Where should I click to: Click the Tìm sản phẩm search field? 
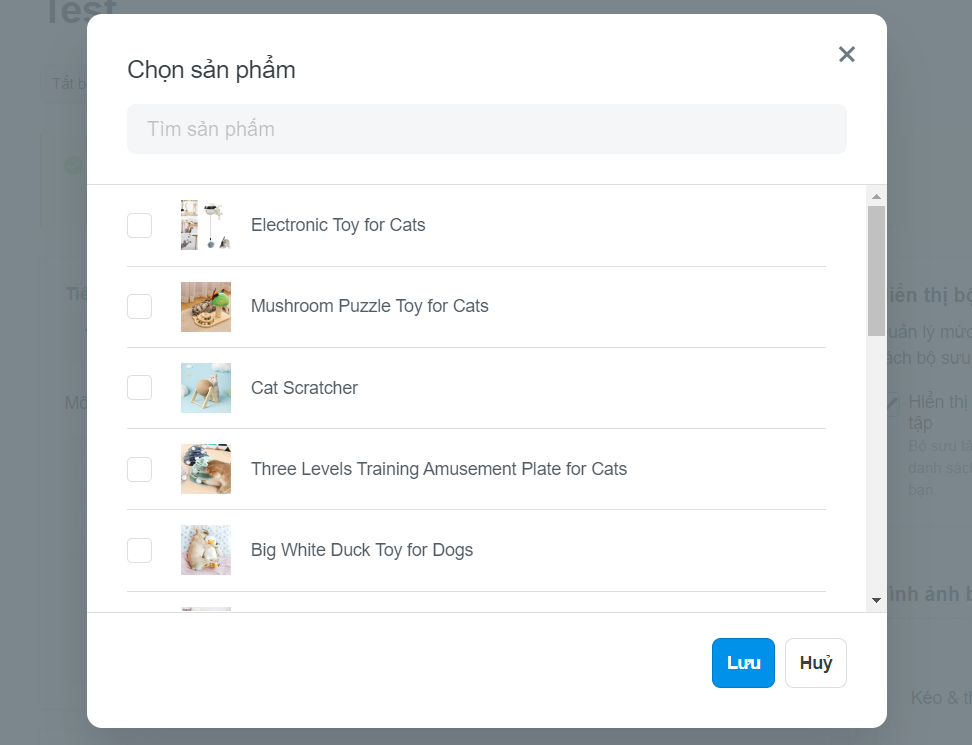tap(487, 129)
